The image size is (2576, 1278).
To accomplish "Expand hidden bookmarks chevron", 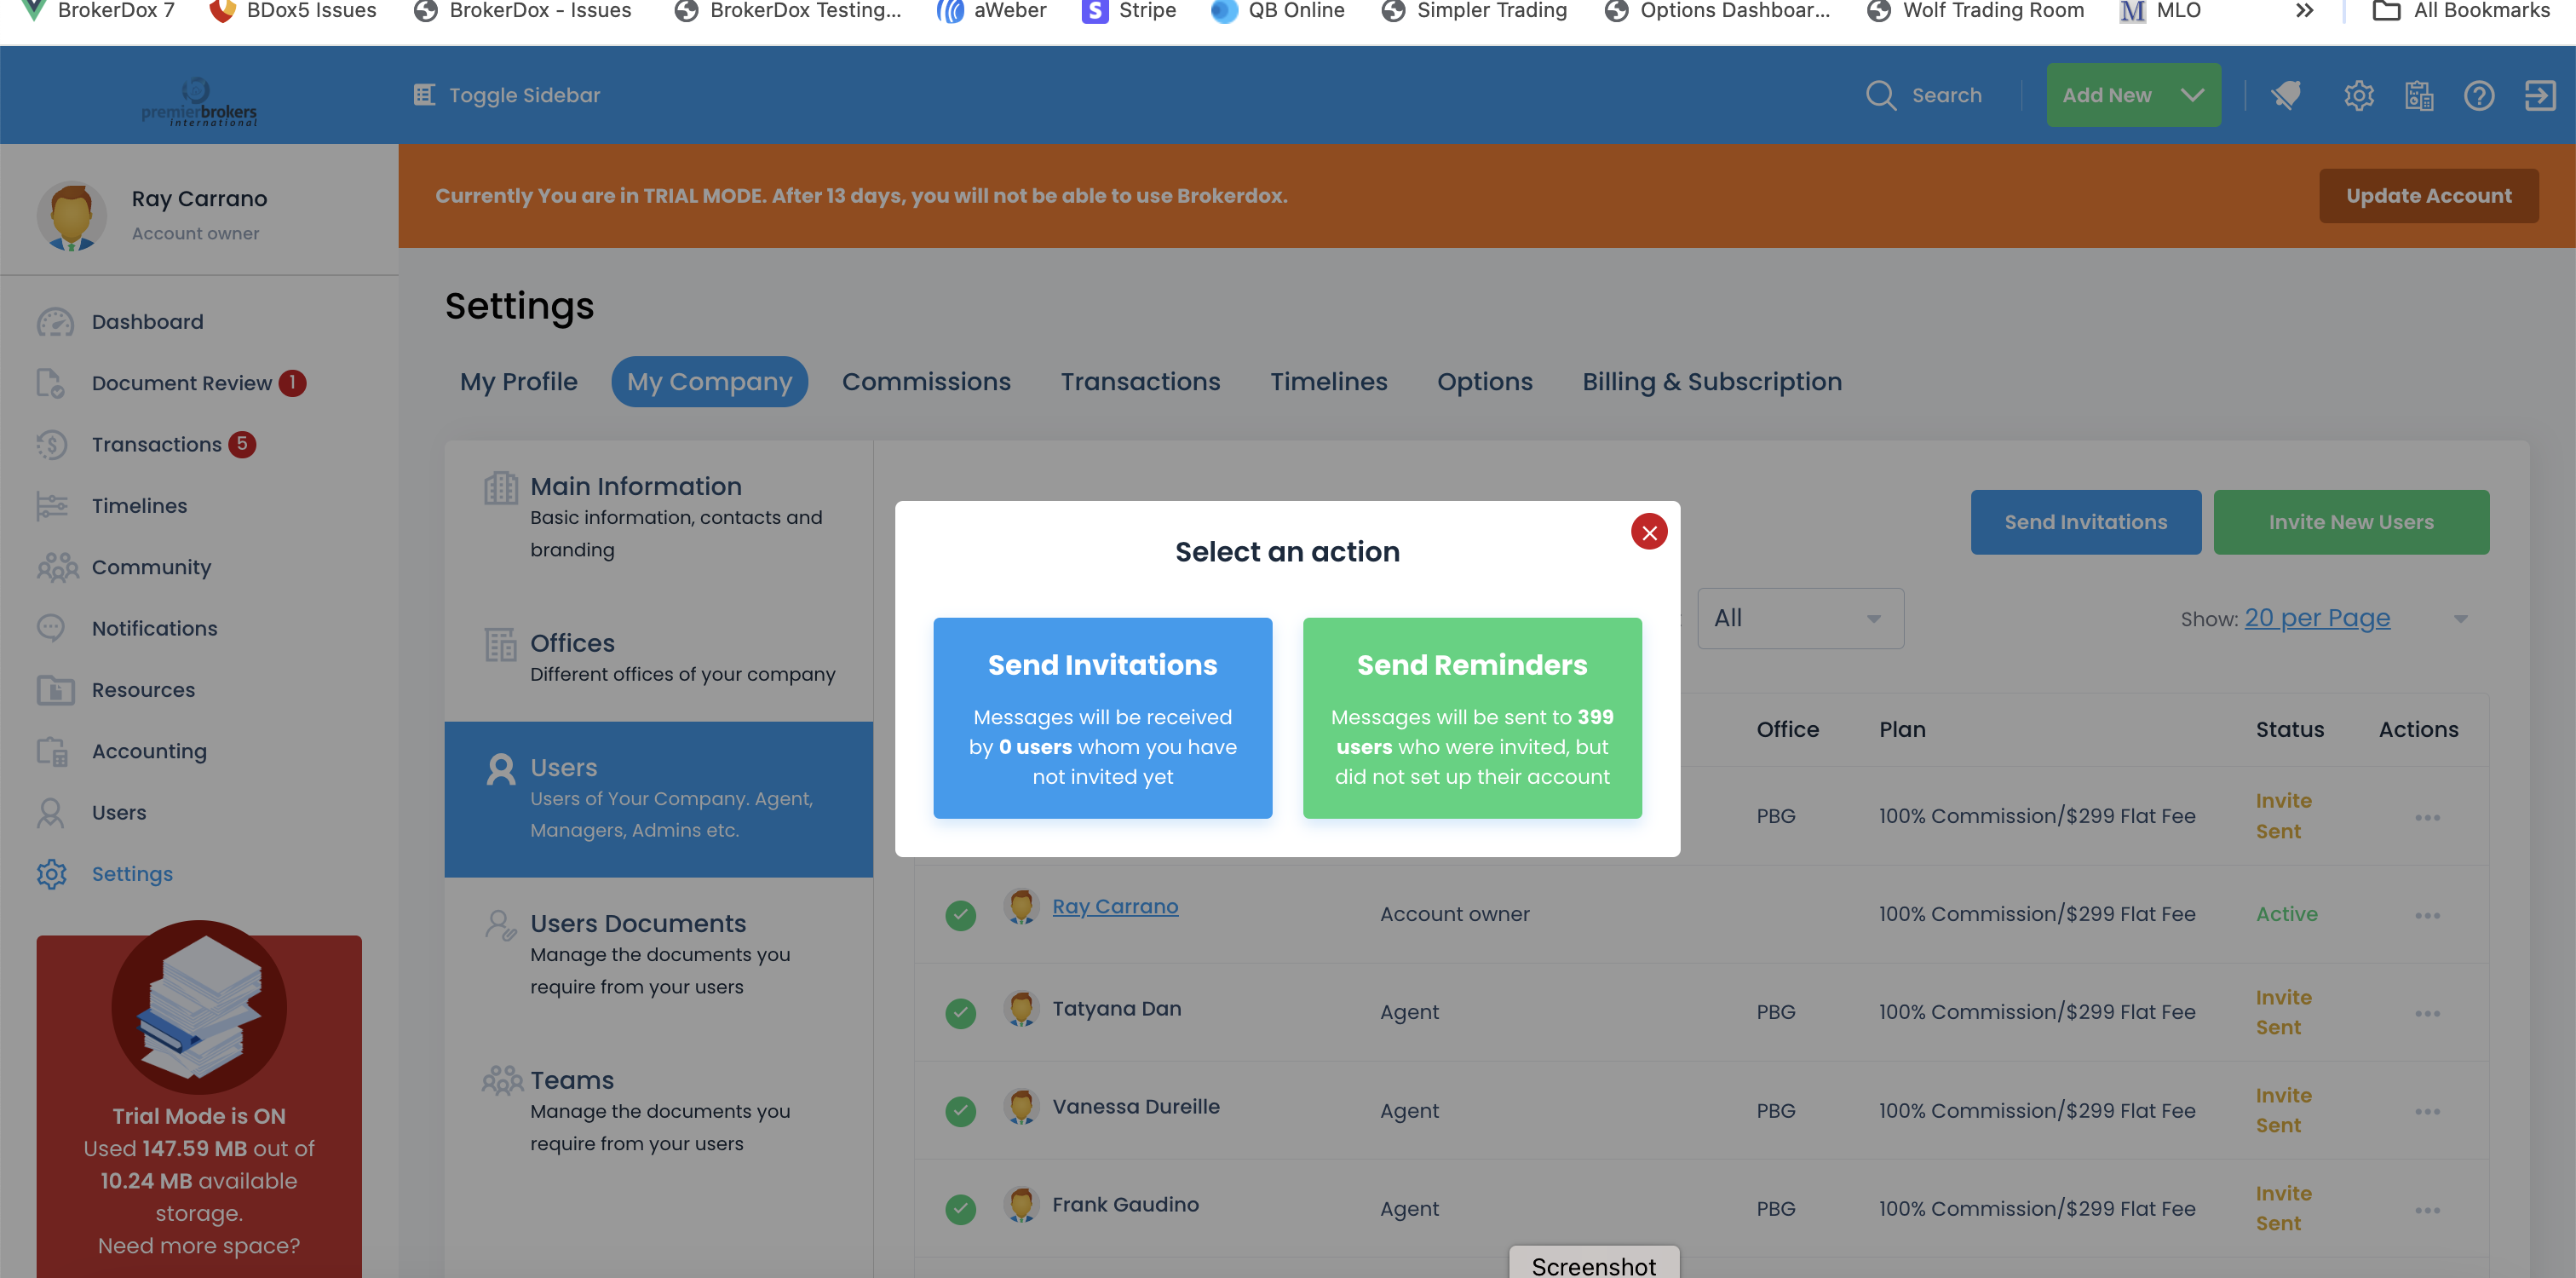I will coord(2304,11).
